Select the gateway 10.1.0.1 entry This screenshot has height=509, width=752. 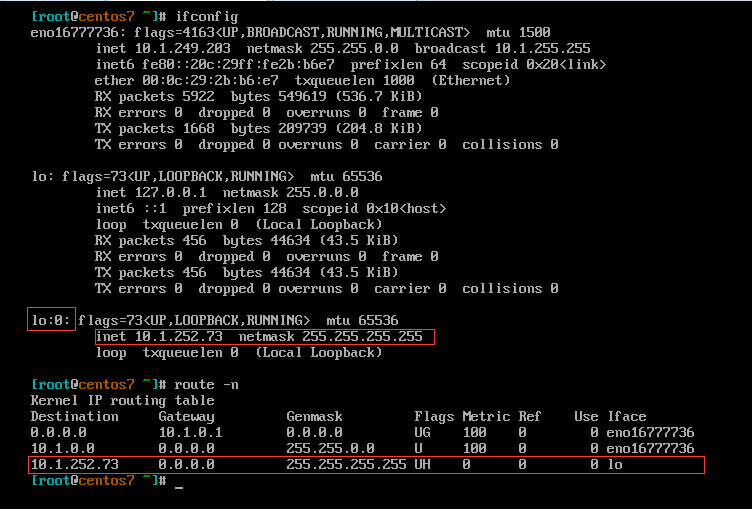tap(190, 432)
